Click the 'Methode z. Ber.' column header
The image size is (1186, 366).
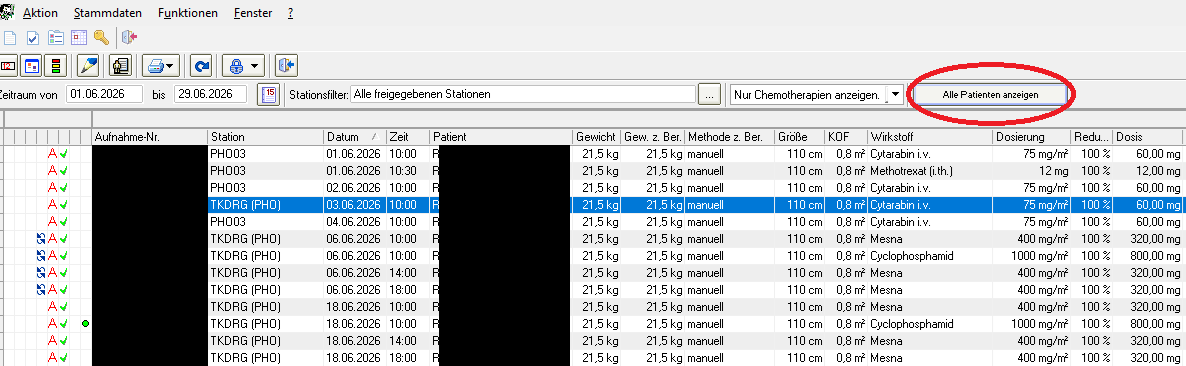point(730,137)
